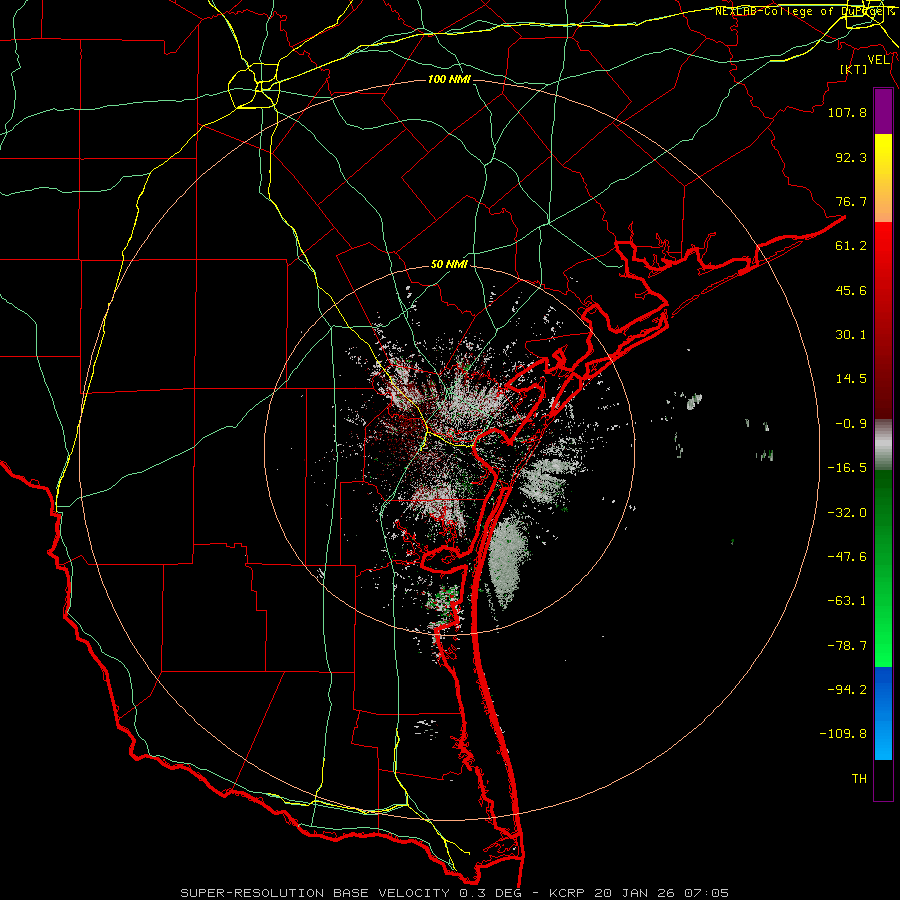Click the -47.6 legend value
Image resolution: width=900 pixels, height=900 pixels.
847,557
